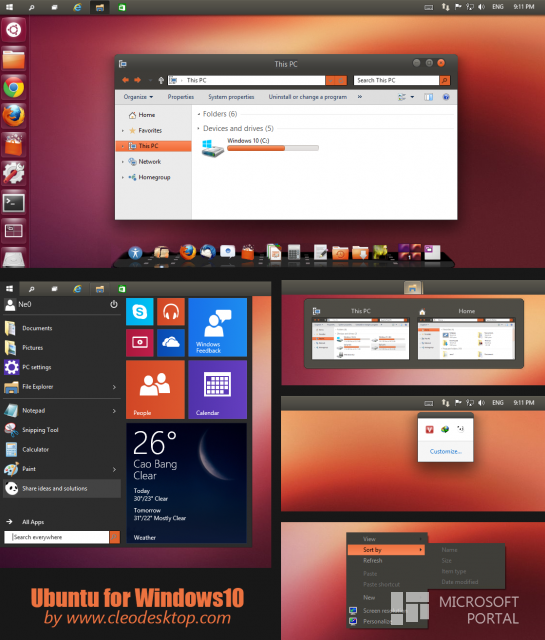Viewport: 545px width, 640px height.
Task: Click the Search everywhere box in Start menu
Action: pyautogui.click(x=57, y=537)
